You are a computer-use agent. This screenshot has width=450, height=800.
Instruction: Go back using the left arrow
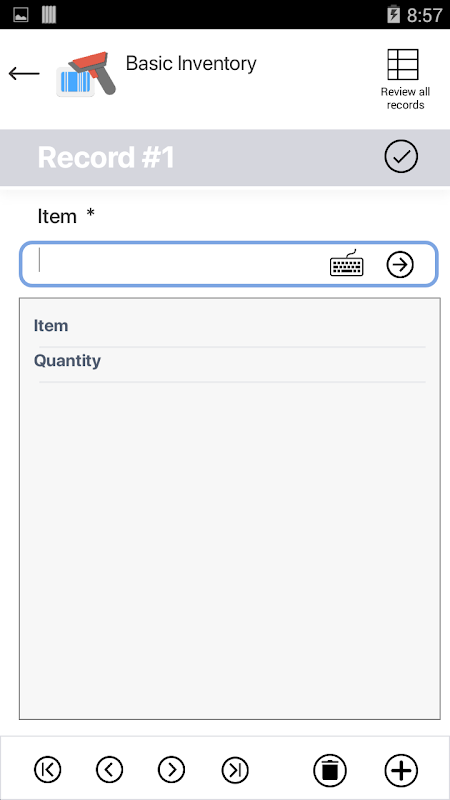(24, 73)
